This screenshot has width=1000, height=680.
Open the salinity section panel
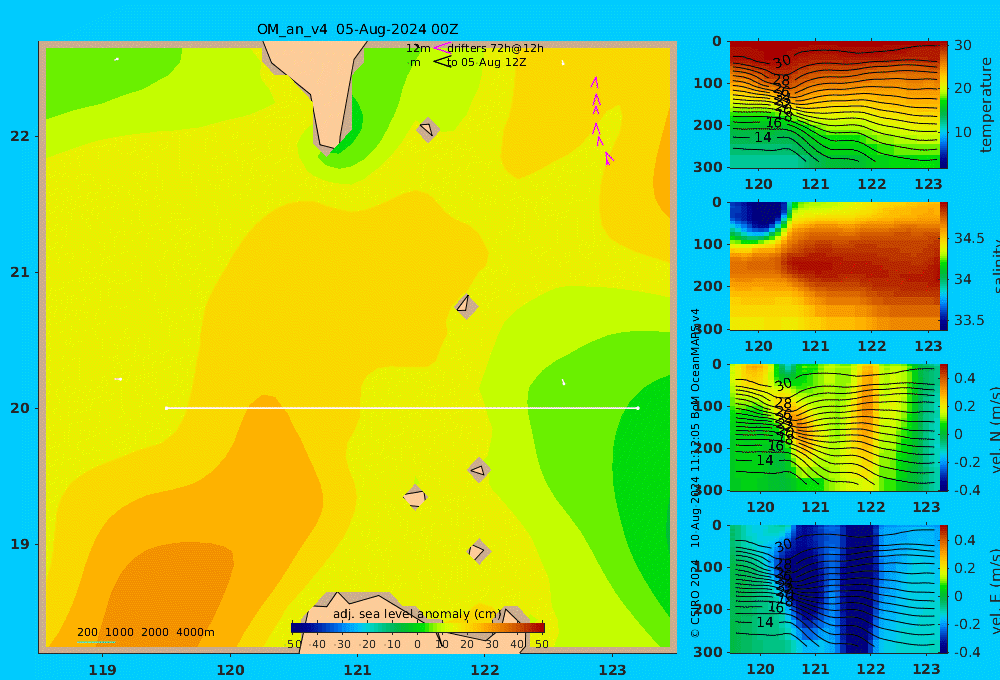click(x=835, y=266)
